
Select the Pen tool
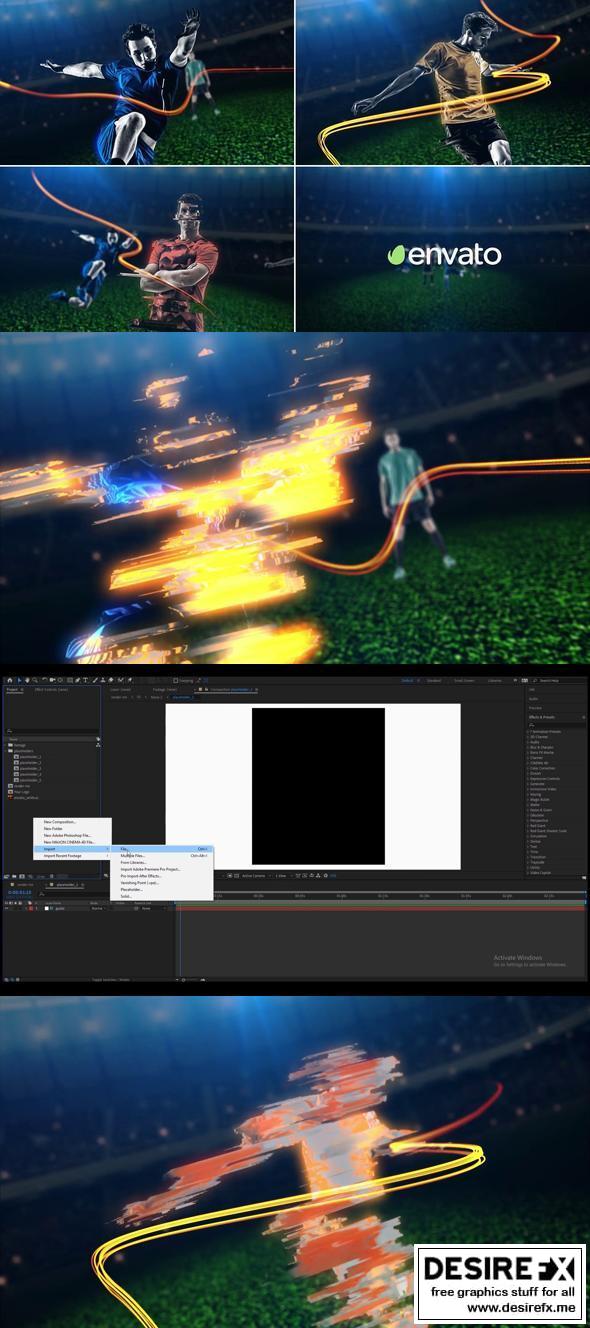pos(78,680)
